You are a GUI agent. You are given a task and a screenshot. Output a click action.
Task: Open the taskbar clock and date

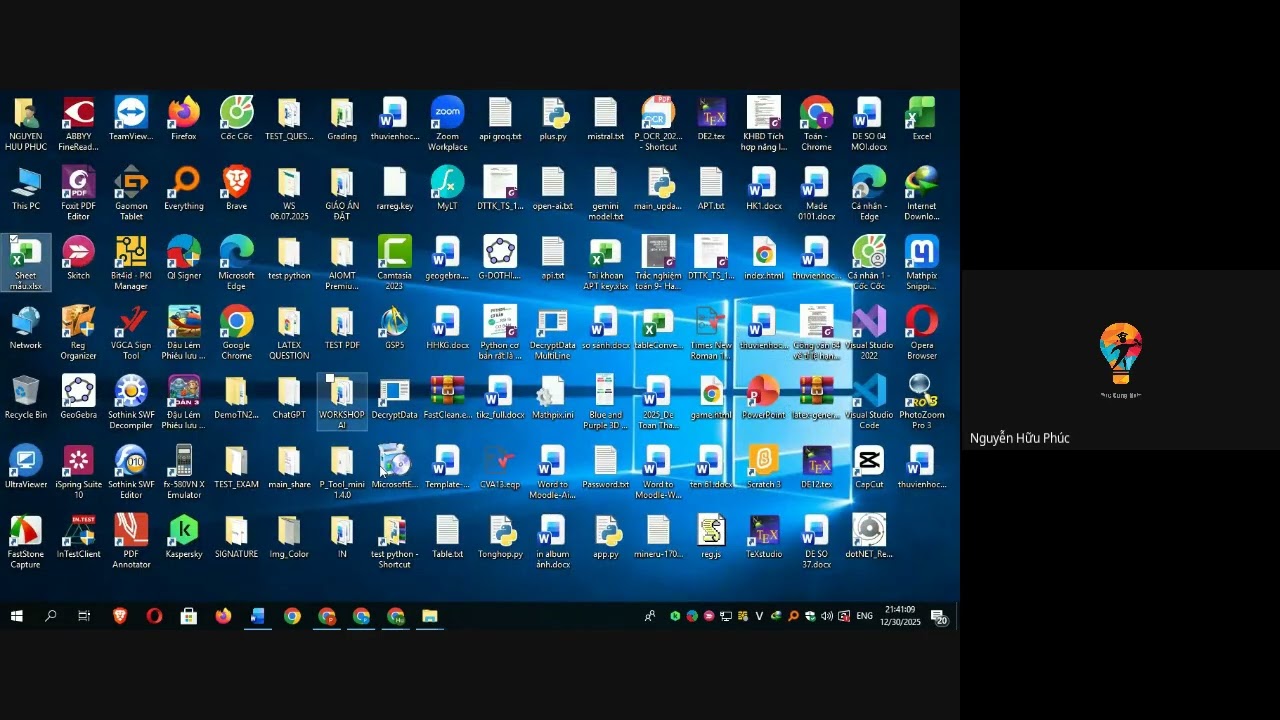[x=898, y=616]
